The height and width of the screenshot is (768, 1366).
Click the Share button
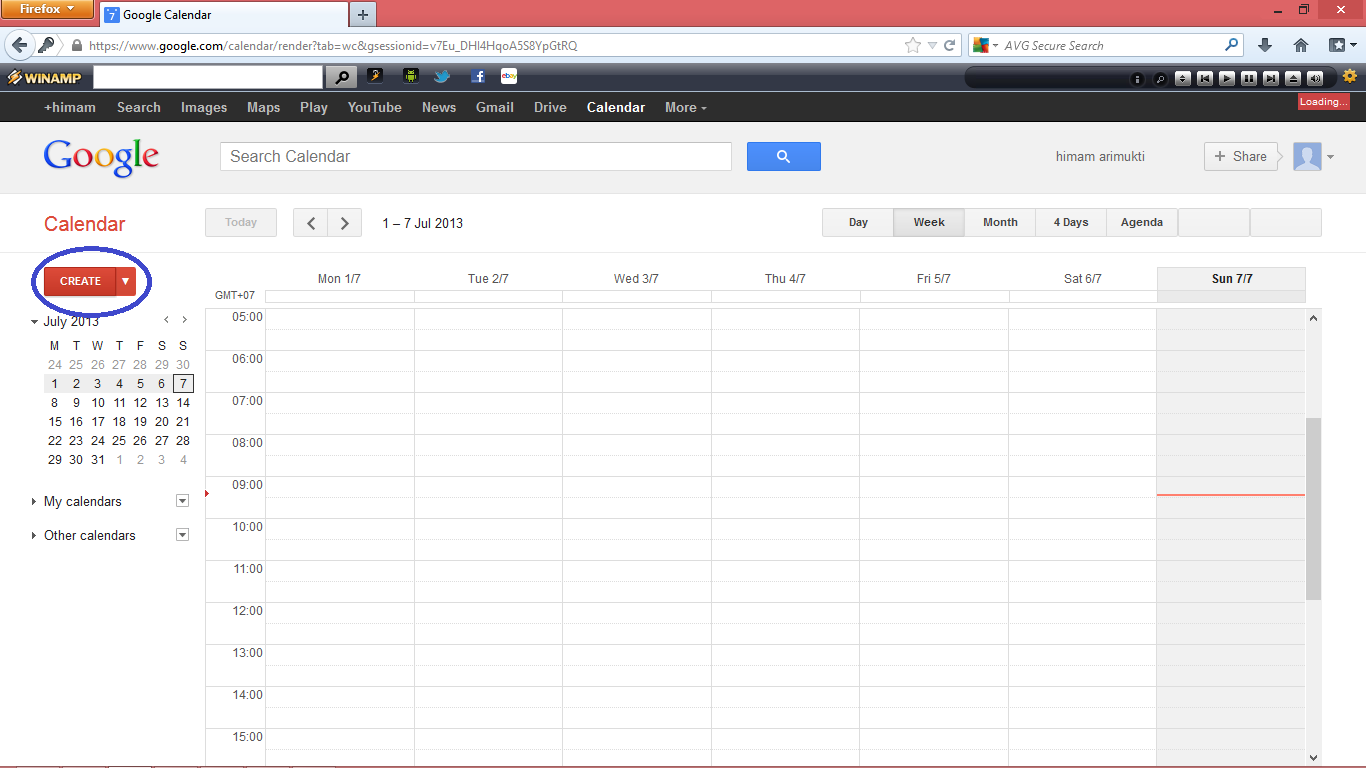point(1241,156)
